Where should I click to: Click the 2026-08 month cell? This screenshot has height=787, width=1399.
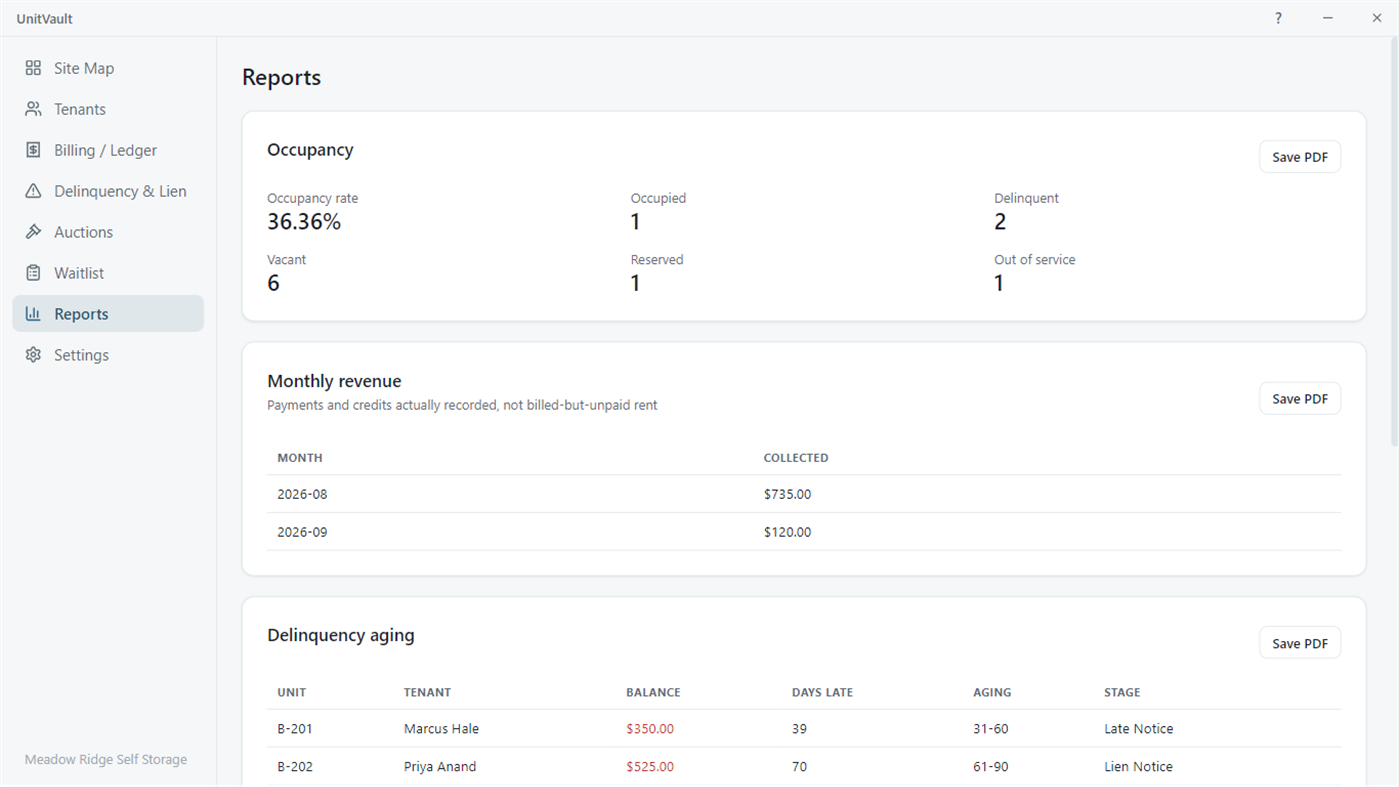[x=302, y=494]
